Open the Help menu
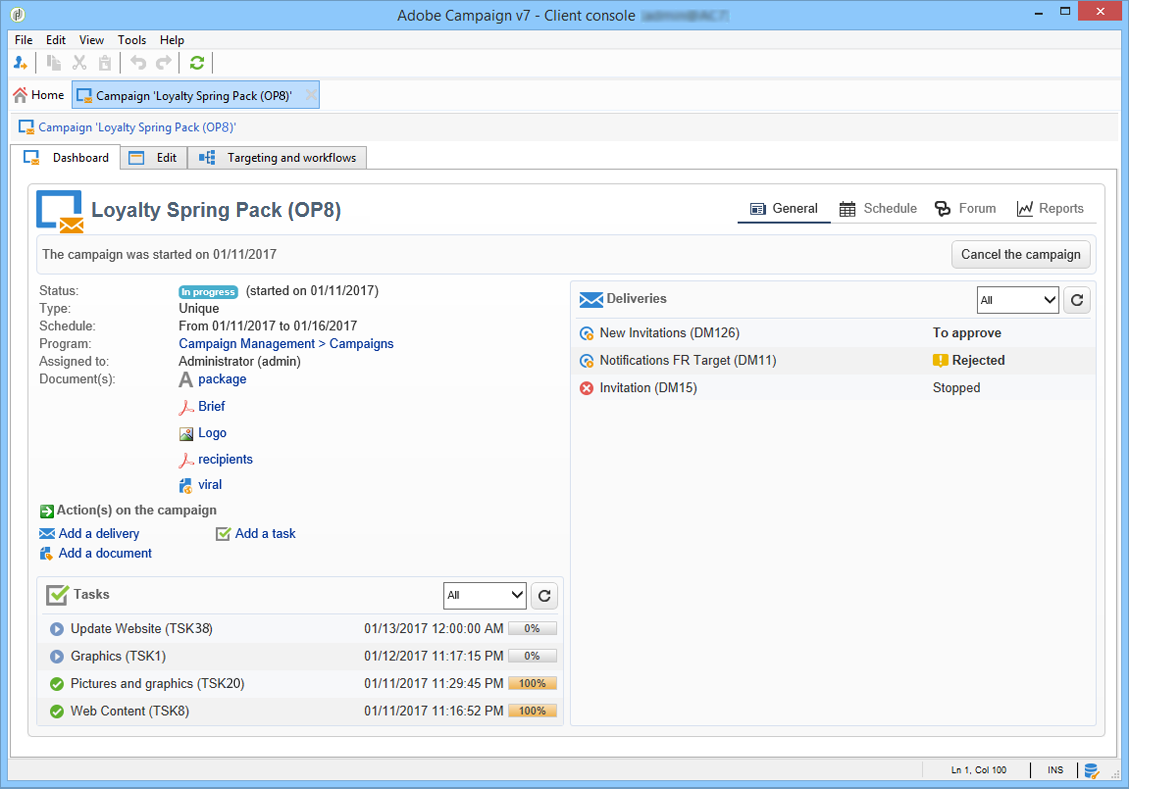The height and width of the screenshot is (792, 1151). click(172, 40)
